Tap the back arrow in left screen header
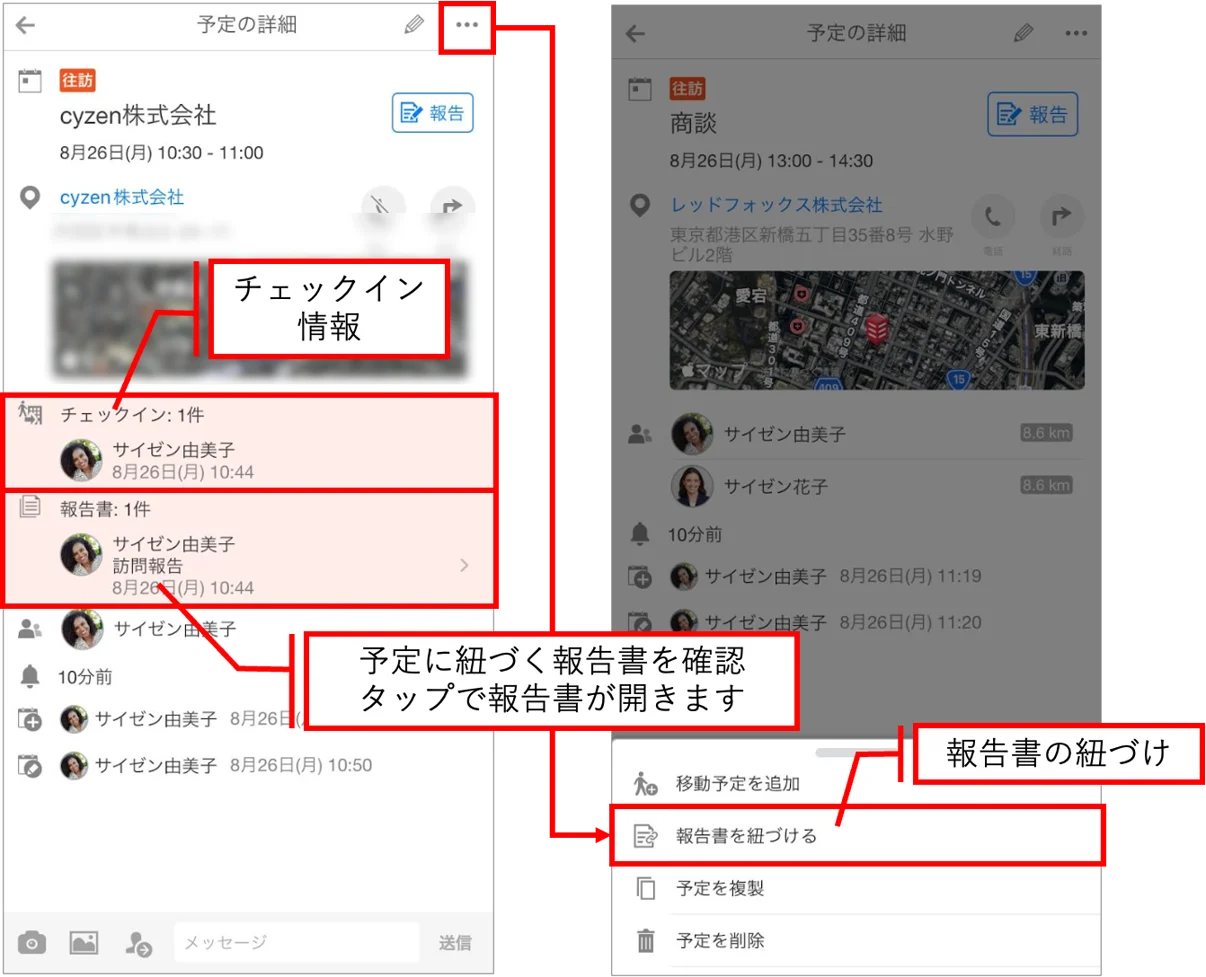Viewport: 1206px width, 977px height. tap(26, 26)
